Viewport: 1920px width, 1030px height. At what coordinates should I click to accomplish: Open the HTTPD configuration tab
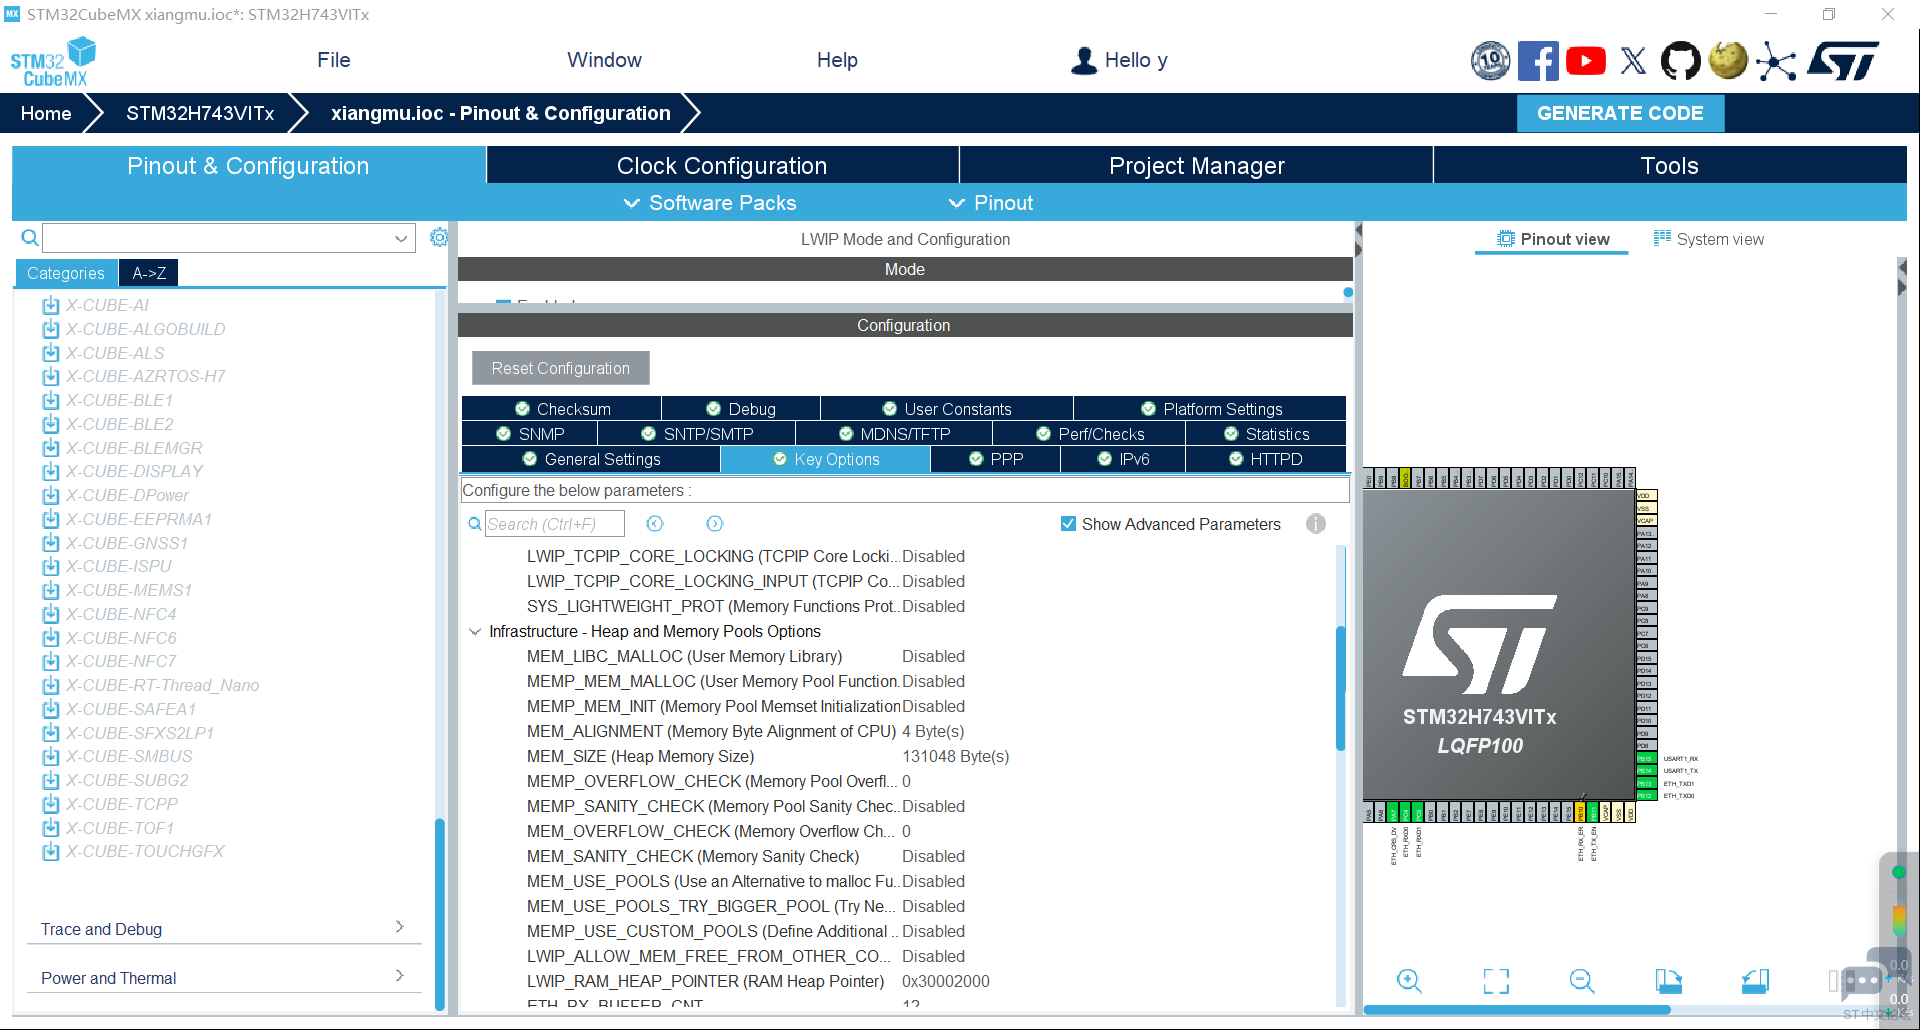[x=1265, y=459]
